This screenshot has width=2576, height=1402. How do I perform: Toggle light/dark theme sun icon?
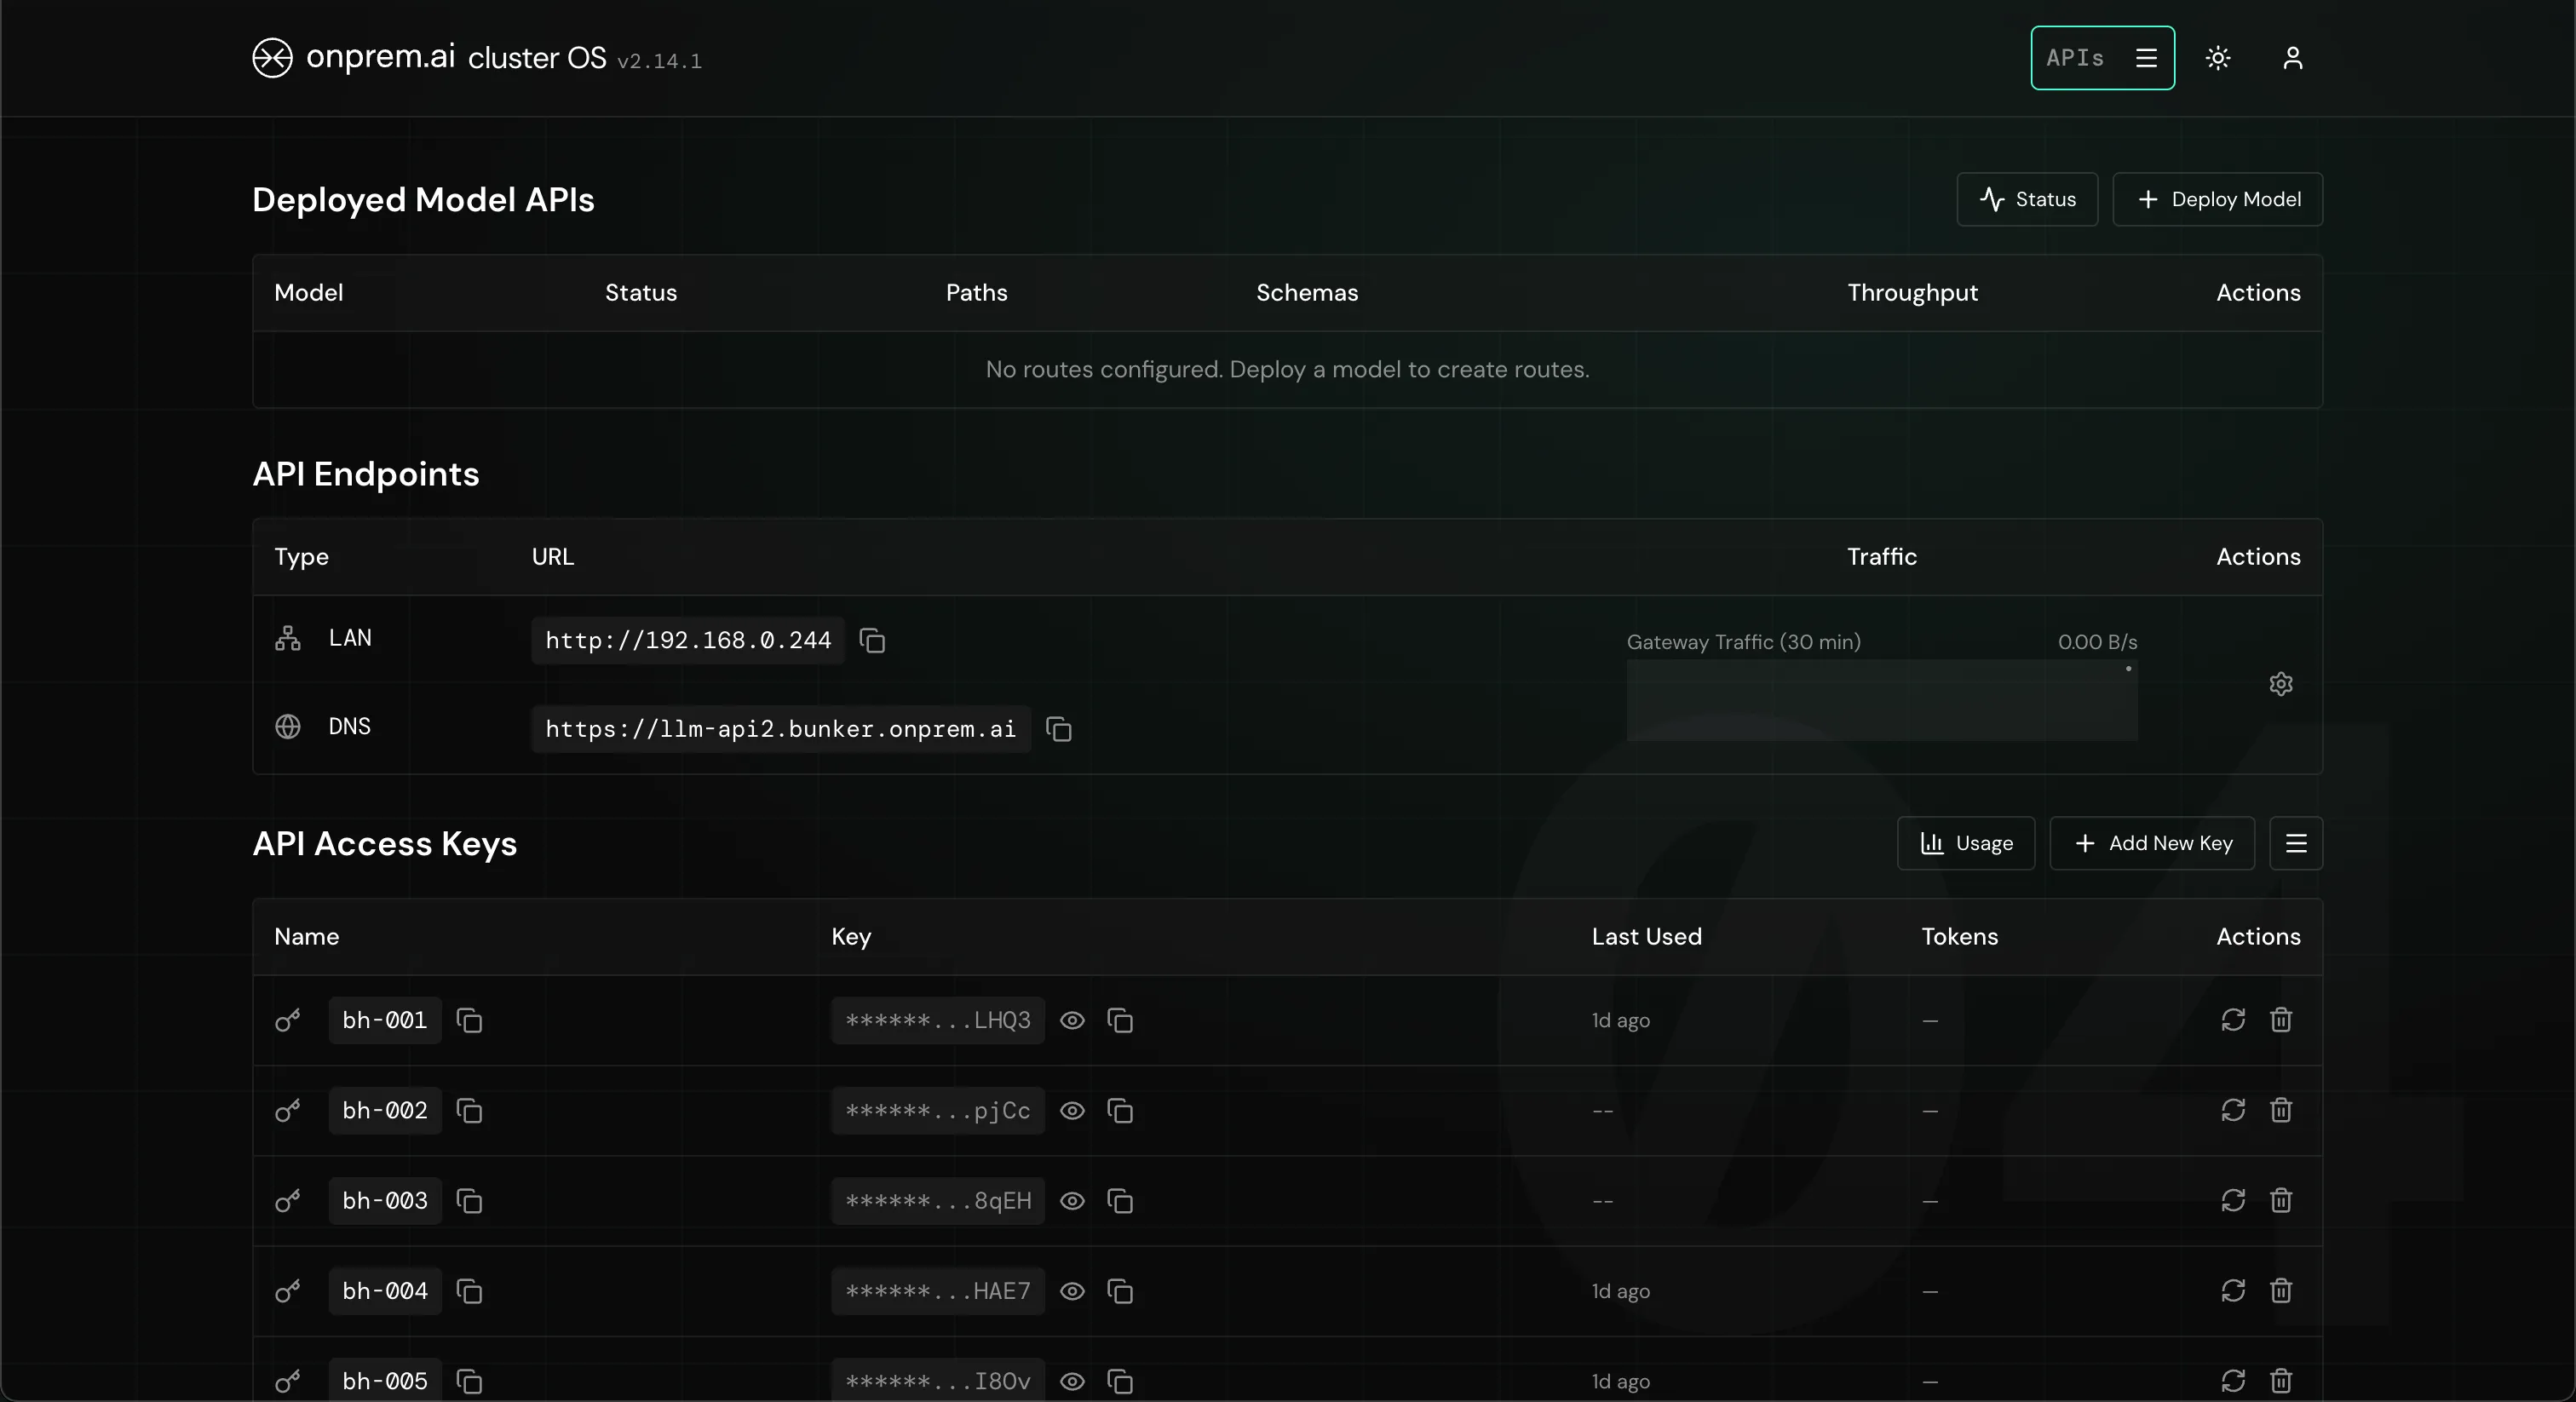[2218, 58]
